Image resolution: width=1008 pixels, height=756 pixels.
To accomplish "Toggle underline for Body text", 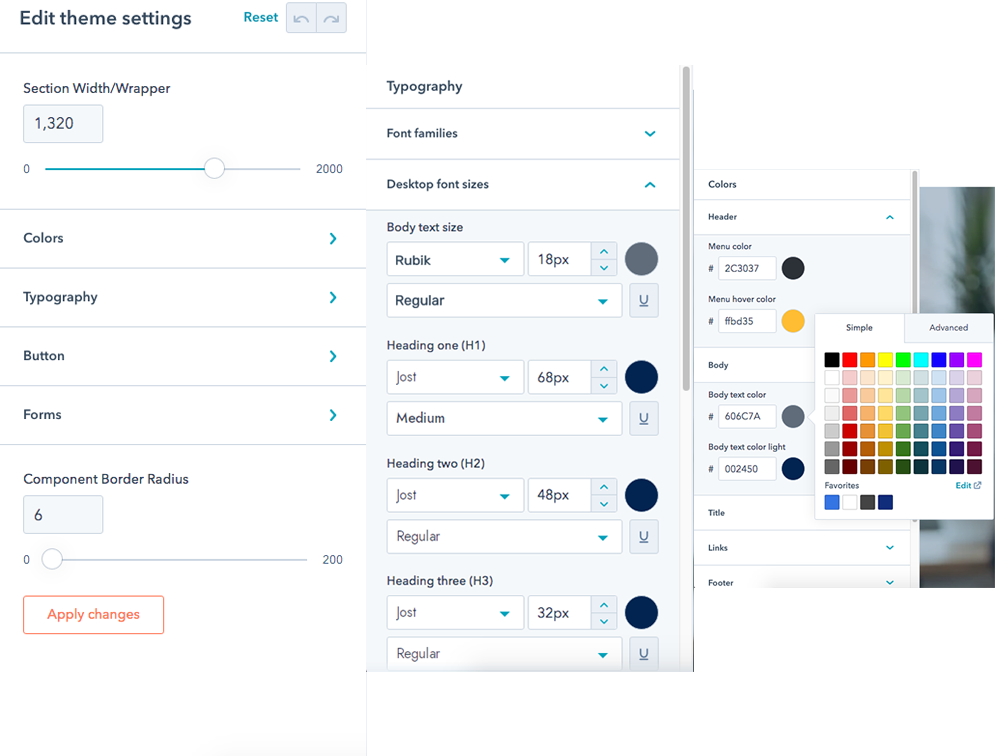I will click(643, 299).
